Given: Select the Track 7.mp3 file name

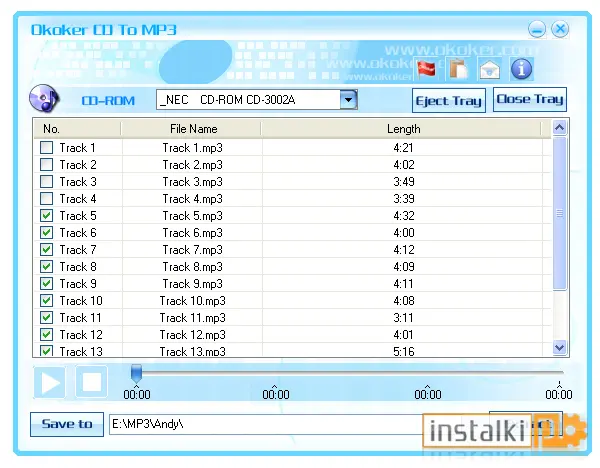Looking at the screenshot, I should coord(192,250).
